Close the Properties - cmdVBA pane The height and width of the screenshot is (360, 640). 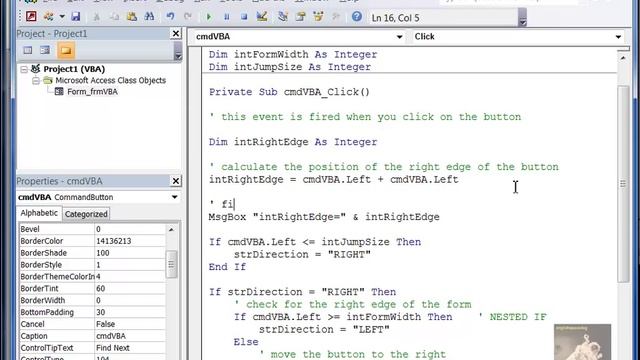(176, 181)
